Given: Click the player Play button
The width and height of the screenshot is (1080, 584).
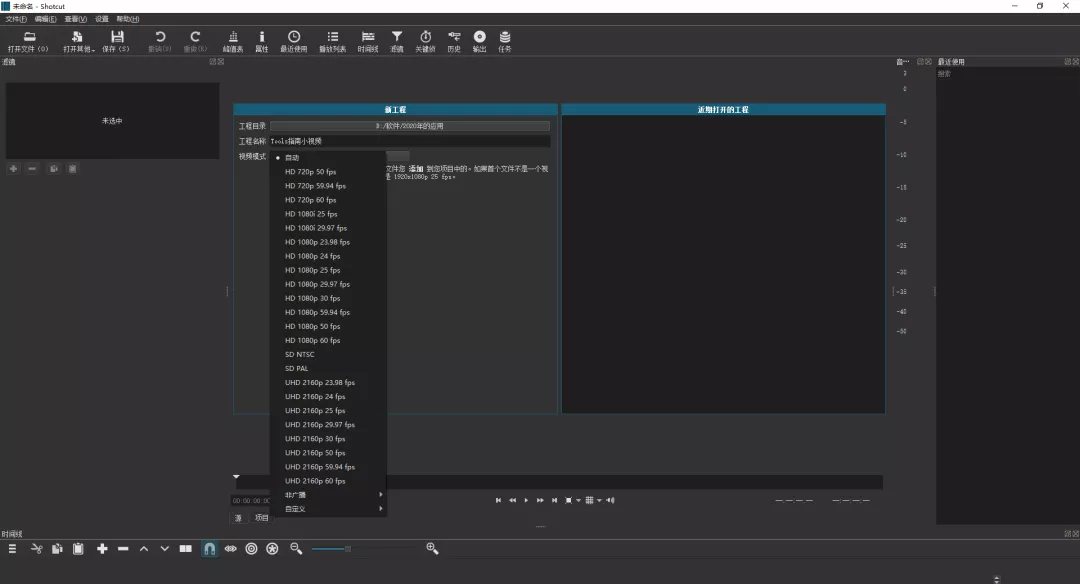Looking at the screenshot, I should click(x=526, y=501).
